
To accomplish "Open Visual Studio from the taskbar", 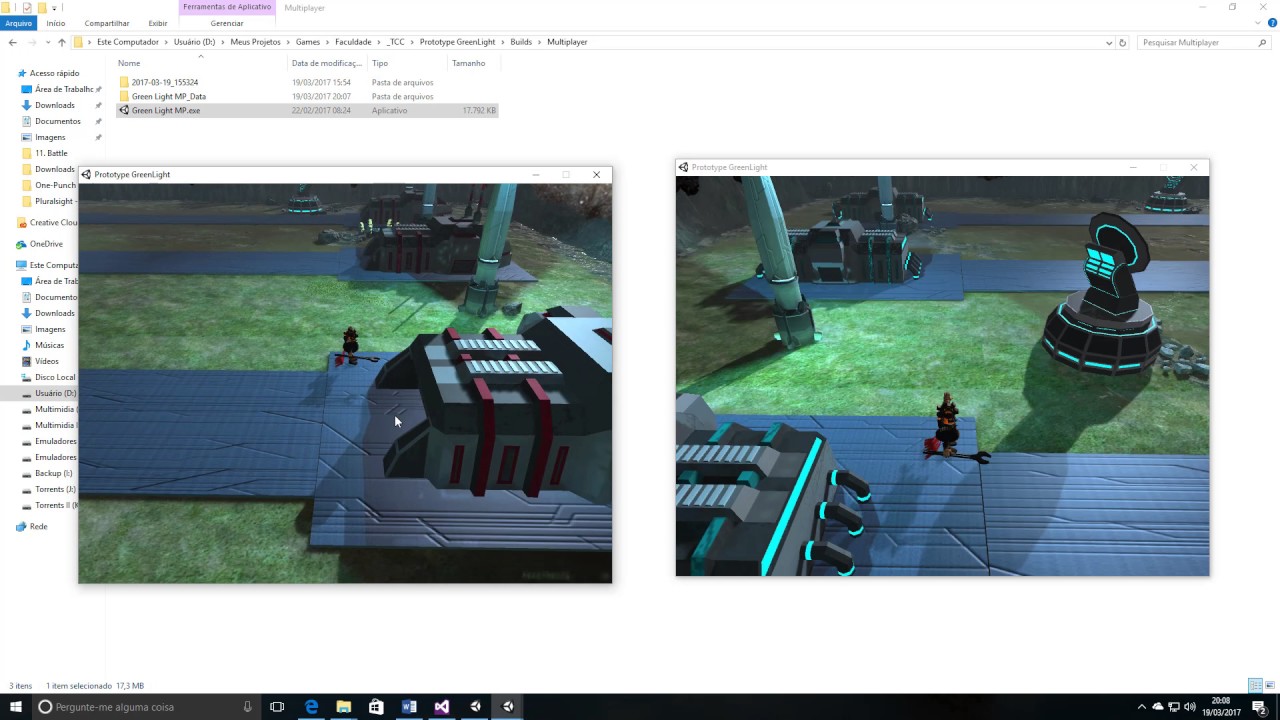I will click(442, 706).
